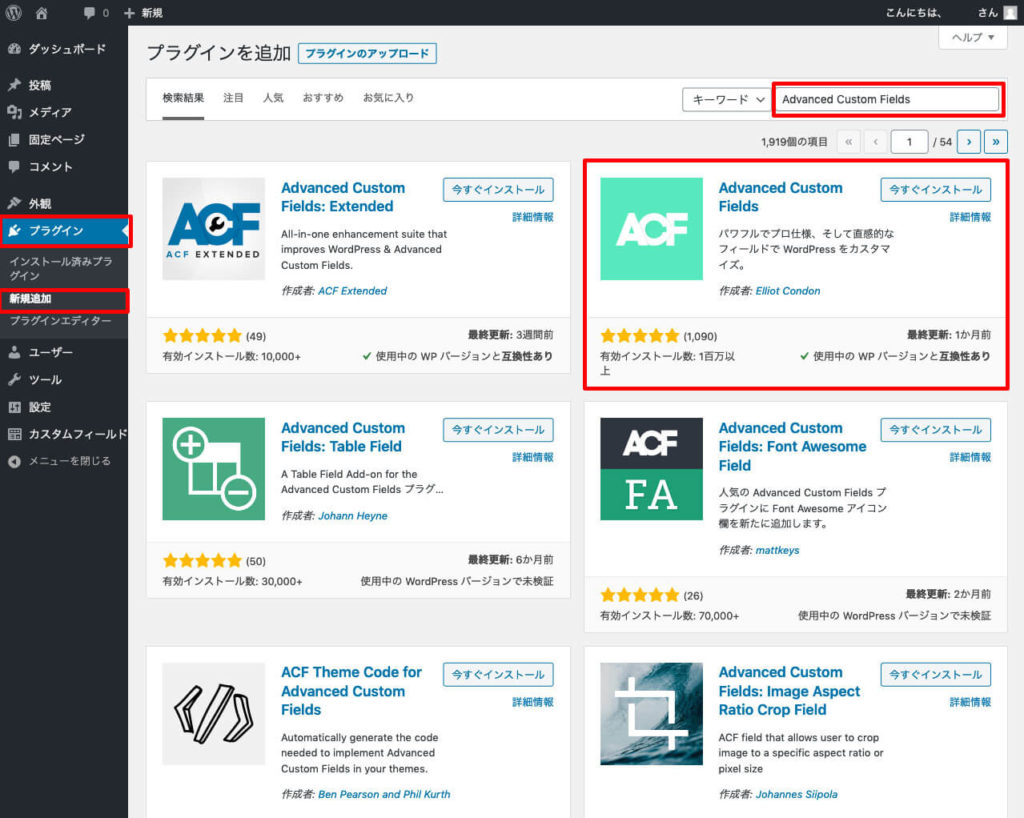Focus the plugin search field

[x=889, y=100]
